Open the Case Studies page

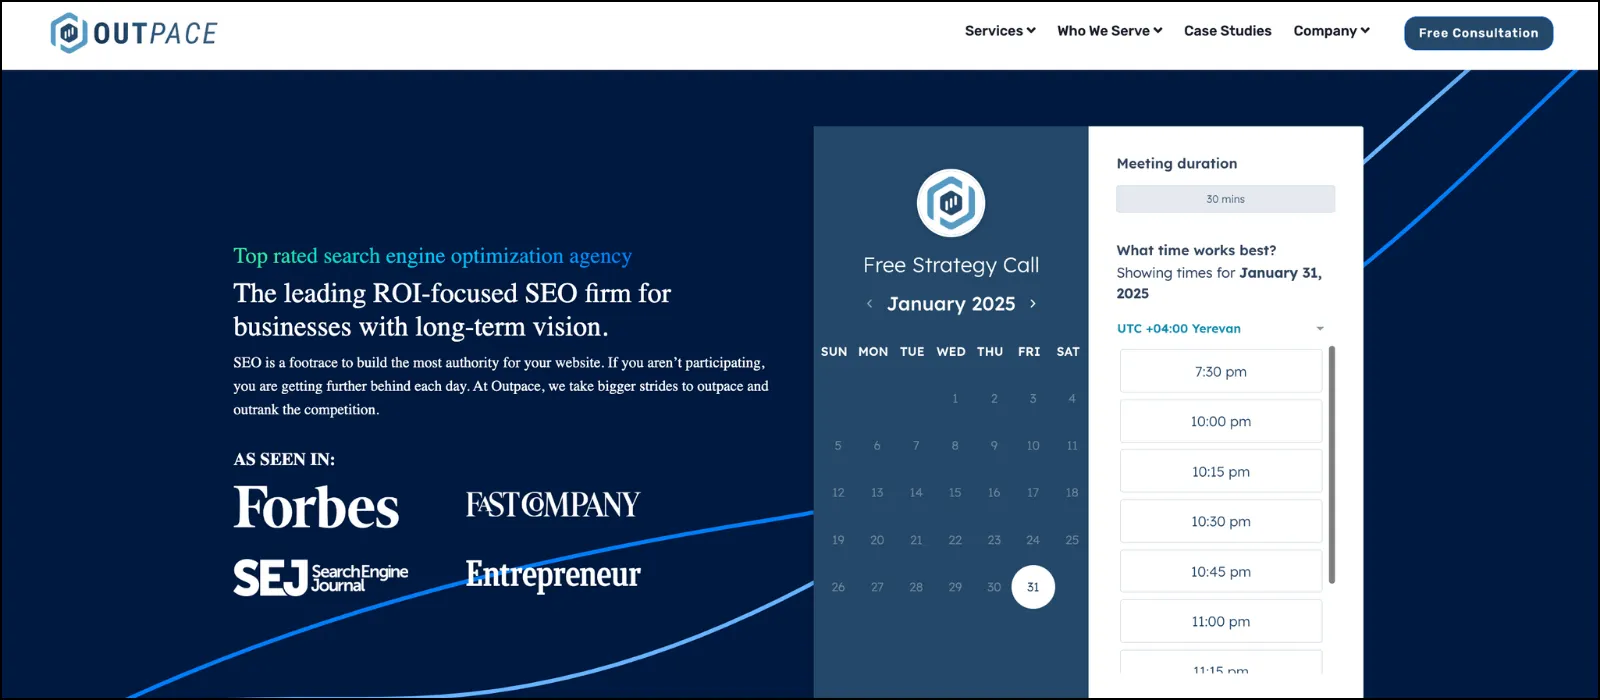(x=1228, y=31)
